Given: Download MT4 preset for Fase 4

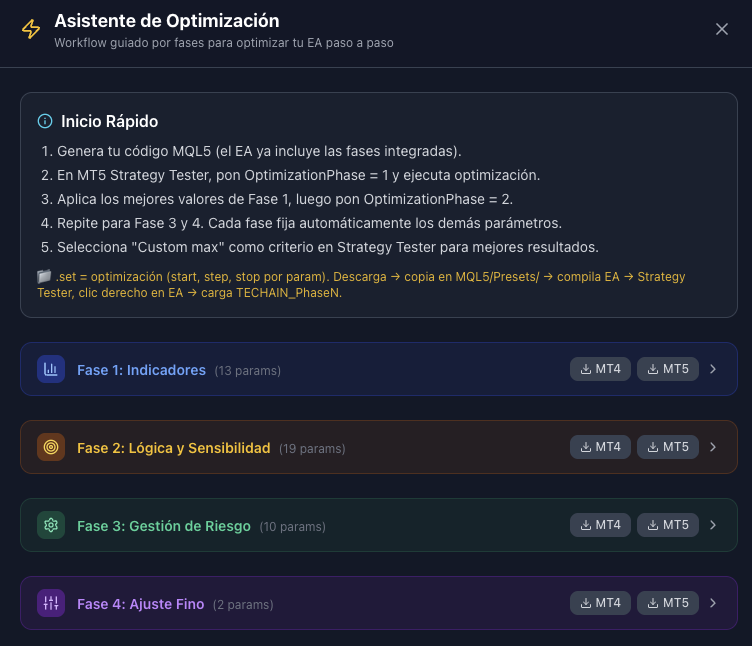Looking at the screenshot, I should [x=600, y=603].
